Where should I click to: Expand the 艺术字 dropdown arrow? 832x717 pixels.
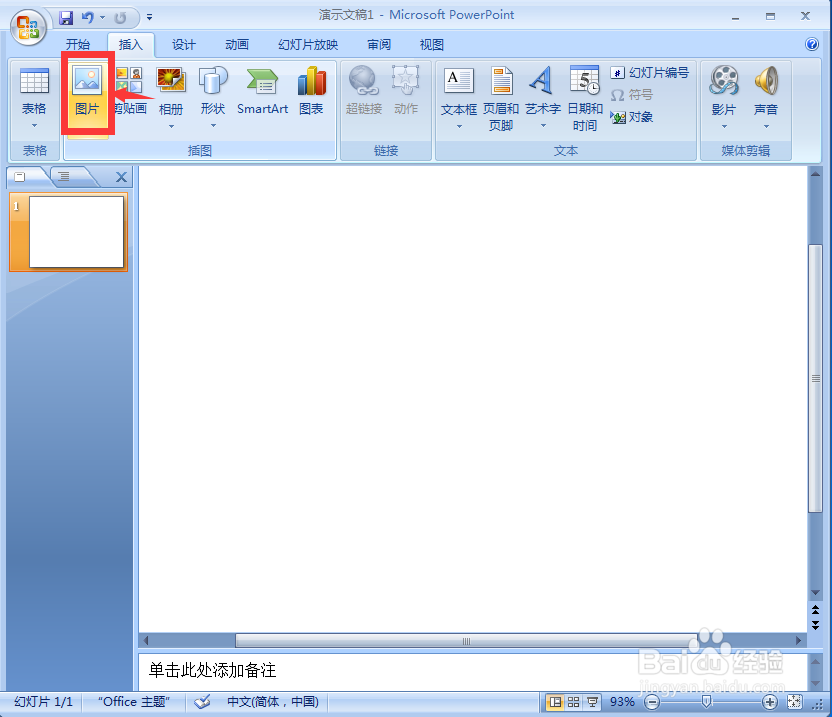point(543,126)
